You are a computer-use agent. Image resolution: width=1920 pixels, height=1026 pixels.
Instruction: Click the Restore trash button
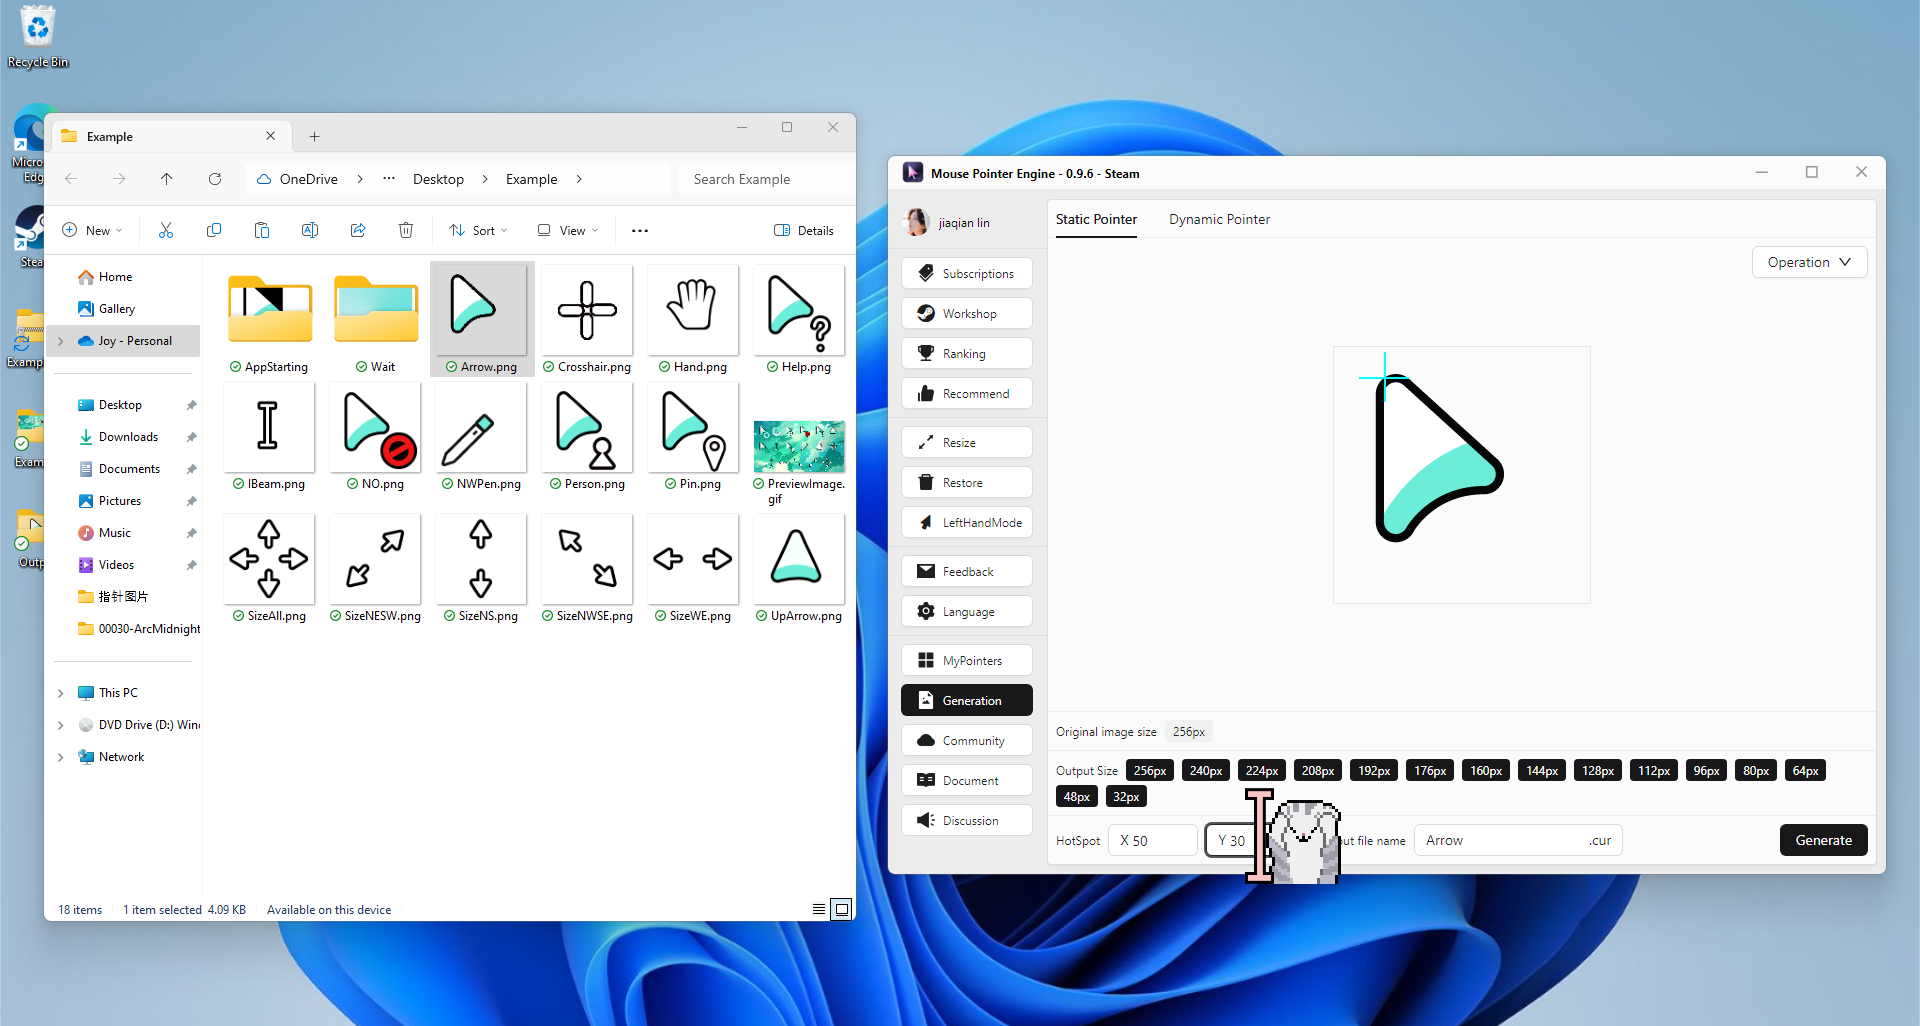(x=966, y=483)
